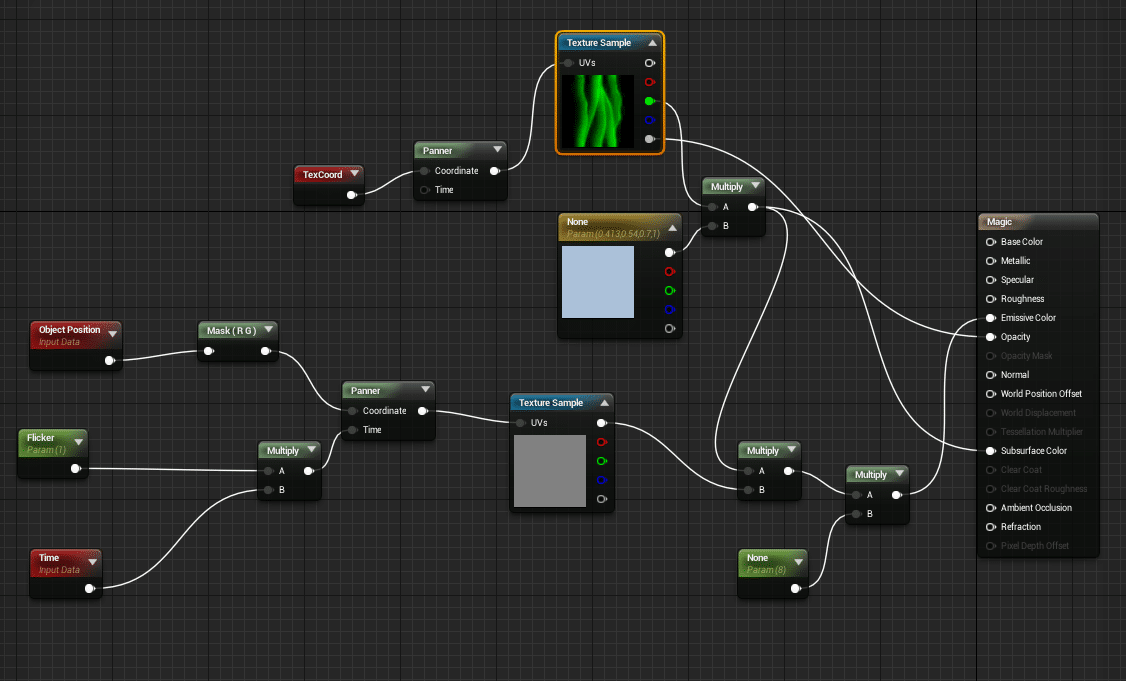The height and width of the screenshot is (681, 1126).
Task: Click the Object Position output pin
Action: tap(109, 361)
